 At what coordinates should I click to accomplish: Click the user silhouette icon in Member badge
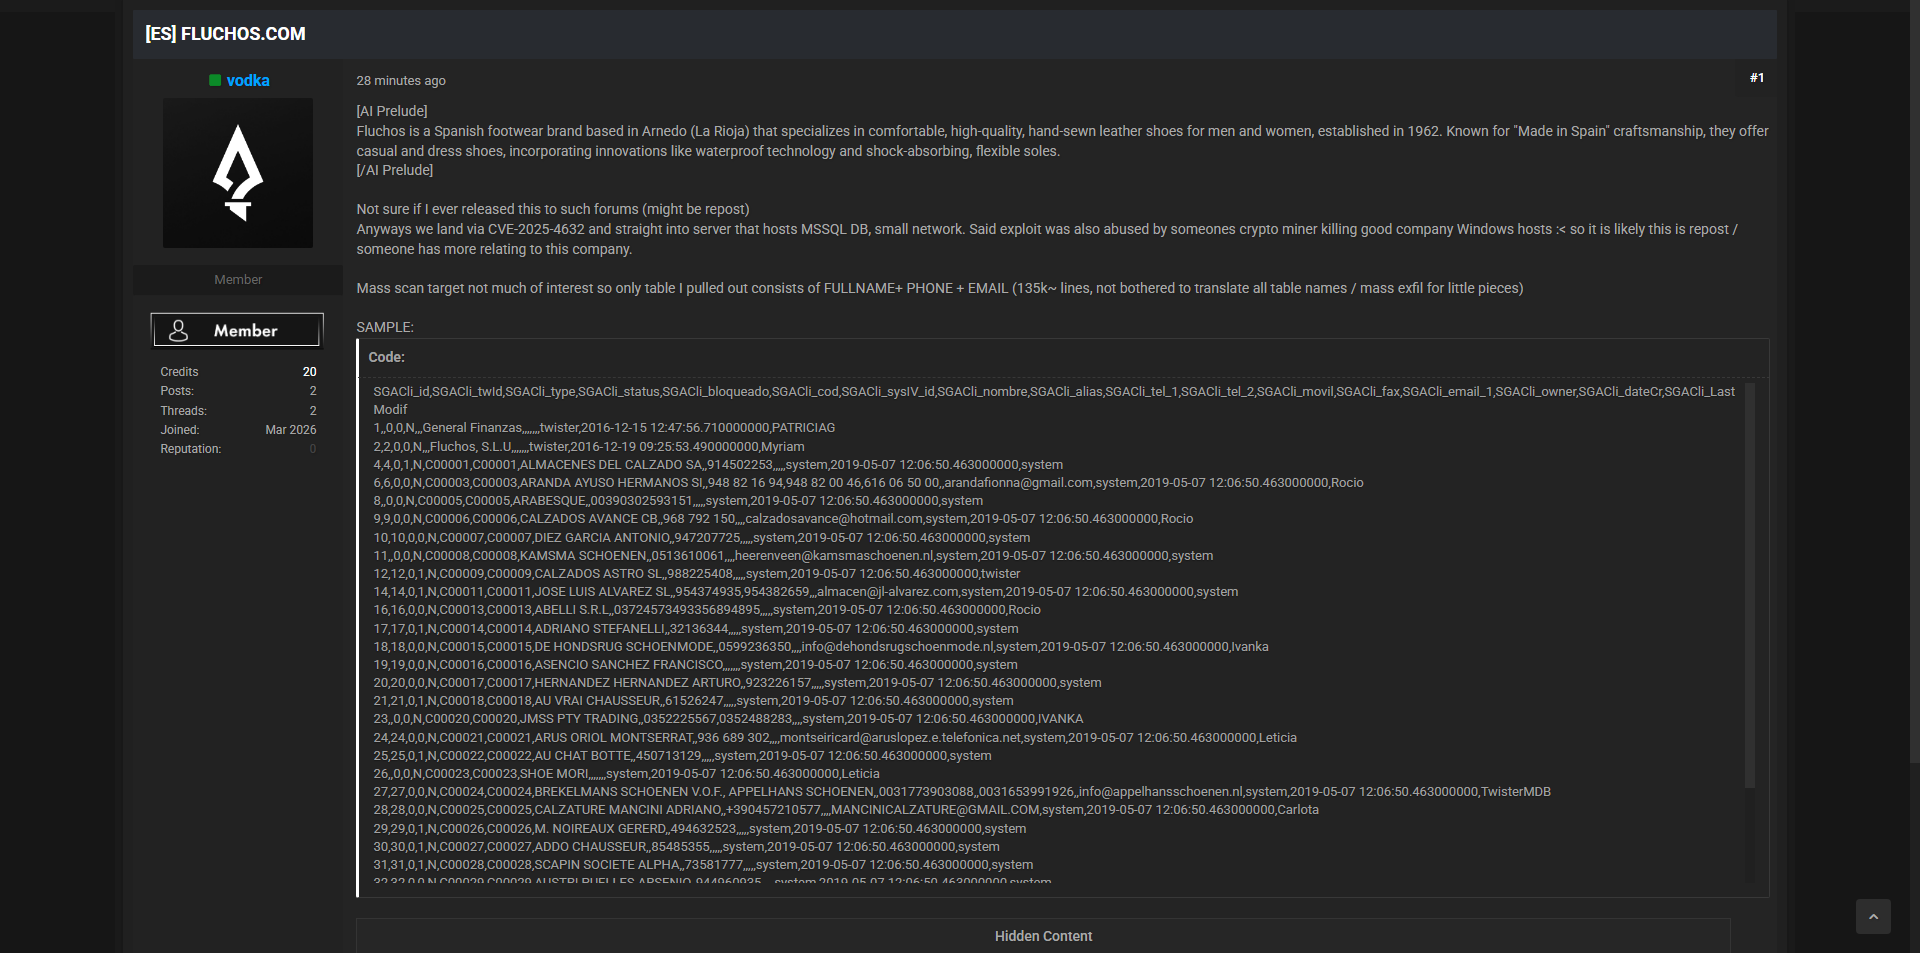(x=179, y=330)
